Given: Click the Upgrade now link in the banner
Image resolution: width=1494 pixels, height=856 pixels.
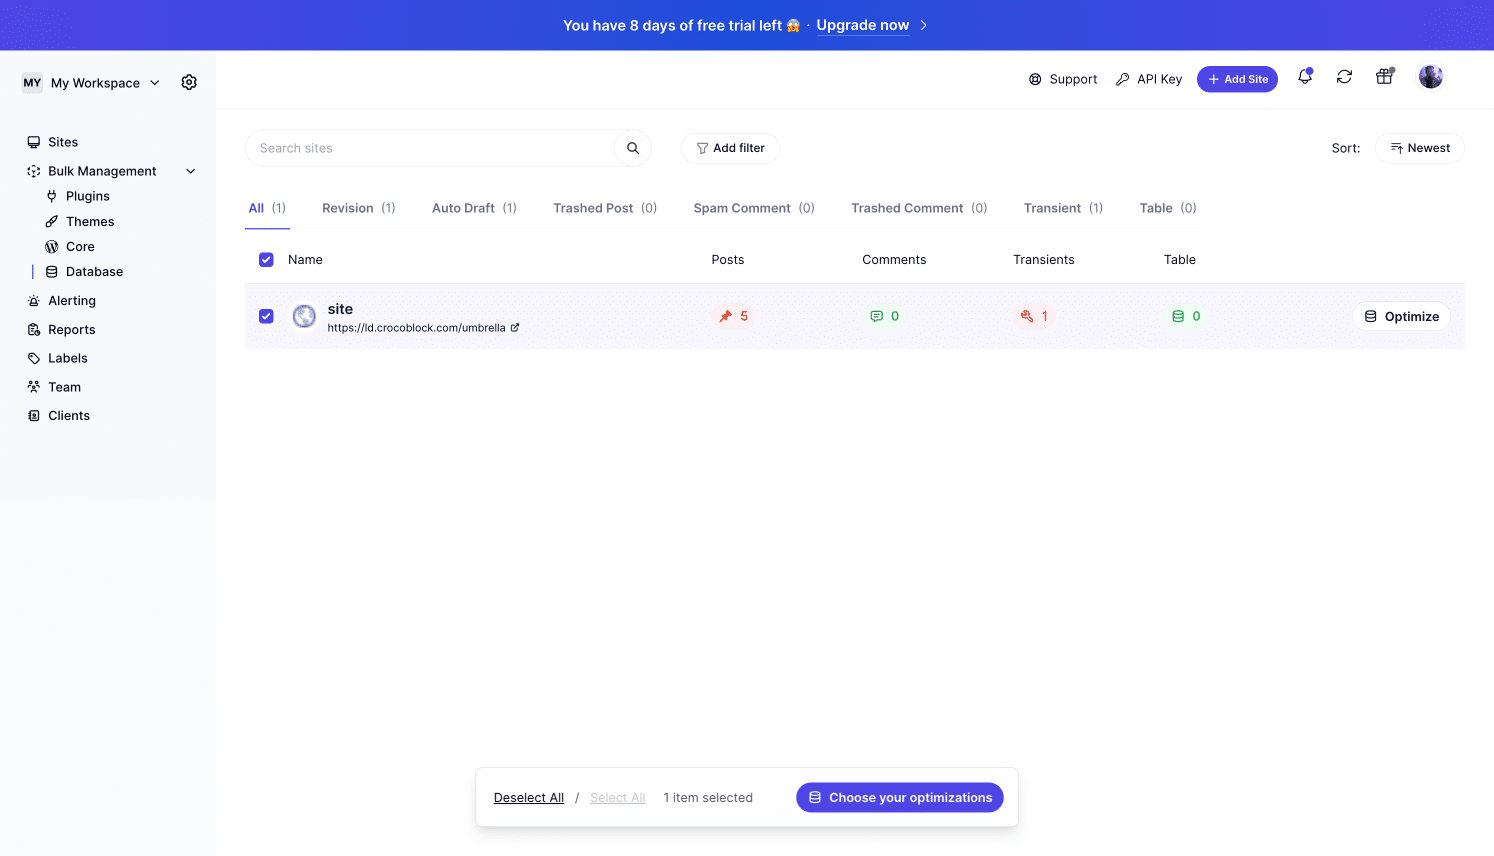Looking at the screenshot, I should click(862, 25).
